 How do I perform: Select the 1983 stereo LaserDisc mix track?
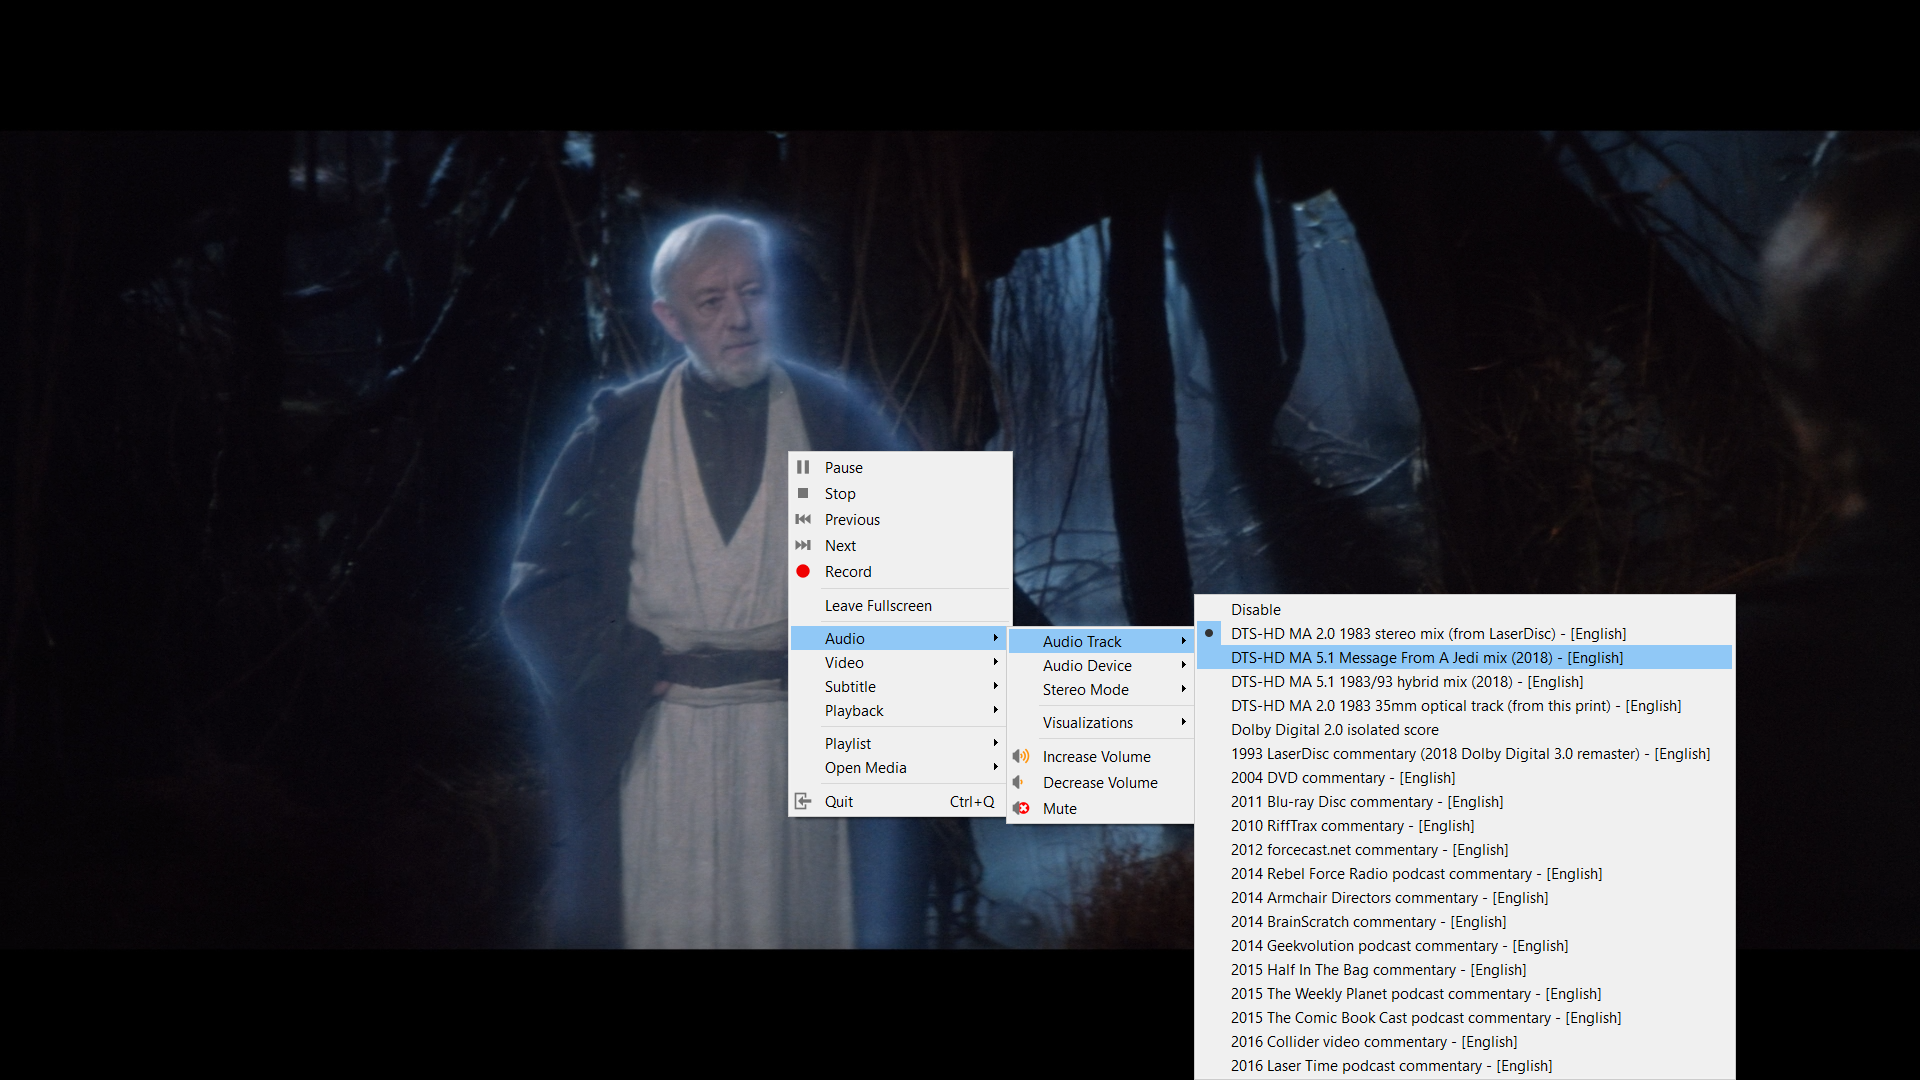[x=1464, y=633]
